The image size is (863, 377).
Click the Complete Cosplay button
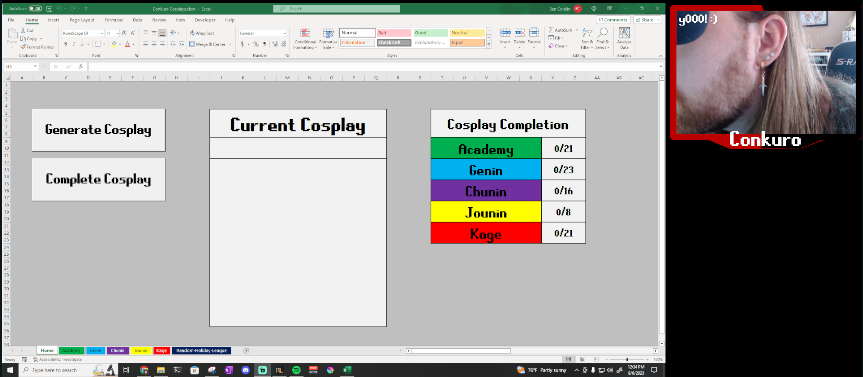[x=99, y=179]
